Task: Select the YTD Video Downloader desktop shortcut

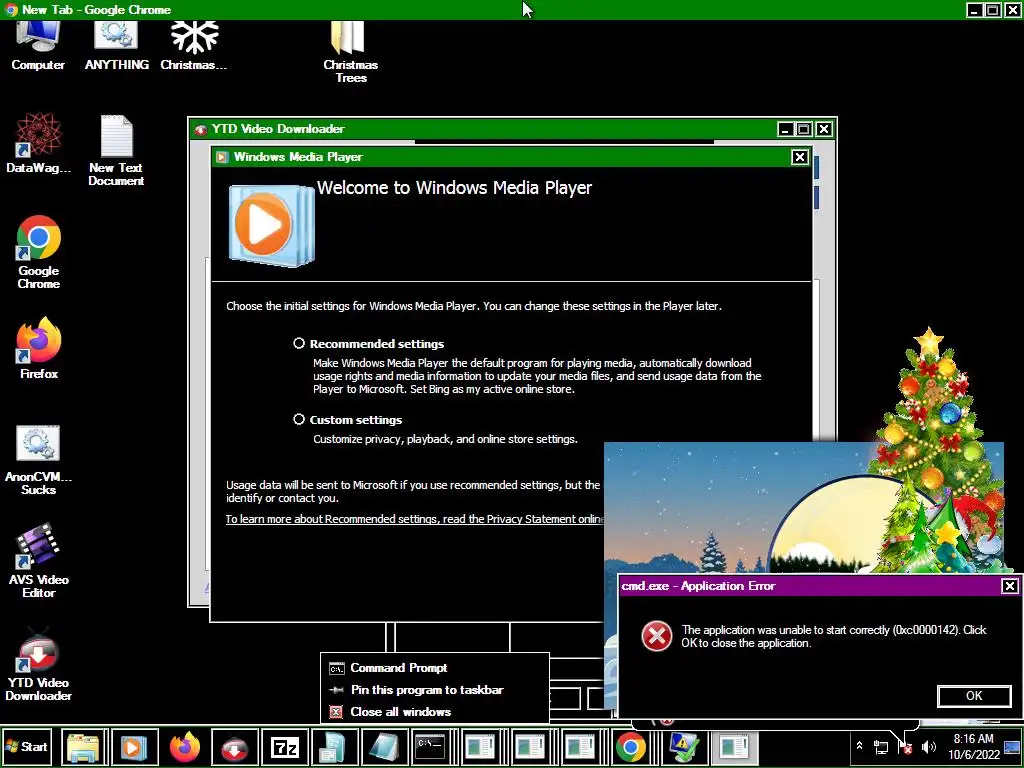Action: pos(39,664)
